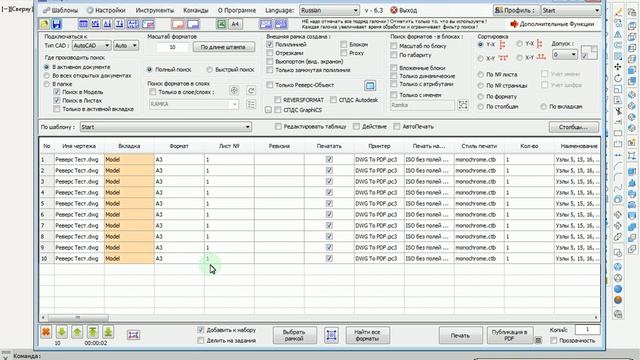Check the Блоком checkbox
This screenshot has height=360, width=640.
click(344, 44)
